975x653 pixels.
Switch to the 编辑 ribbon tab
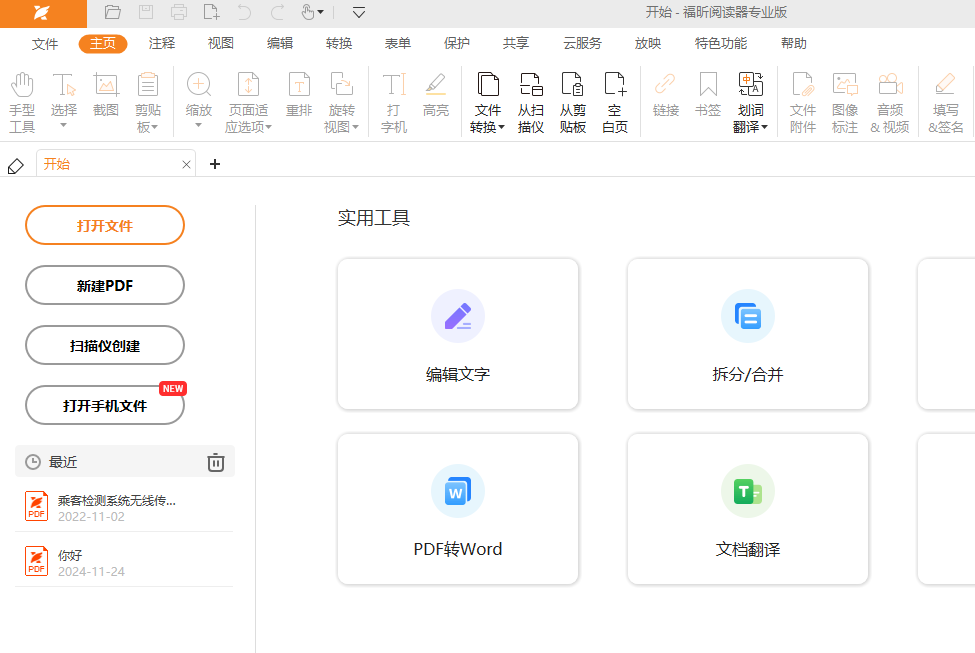[280, 44]
